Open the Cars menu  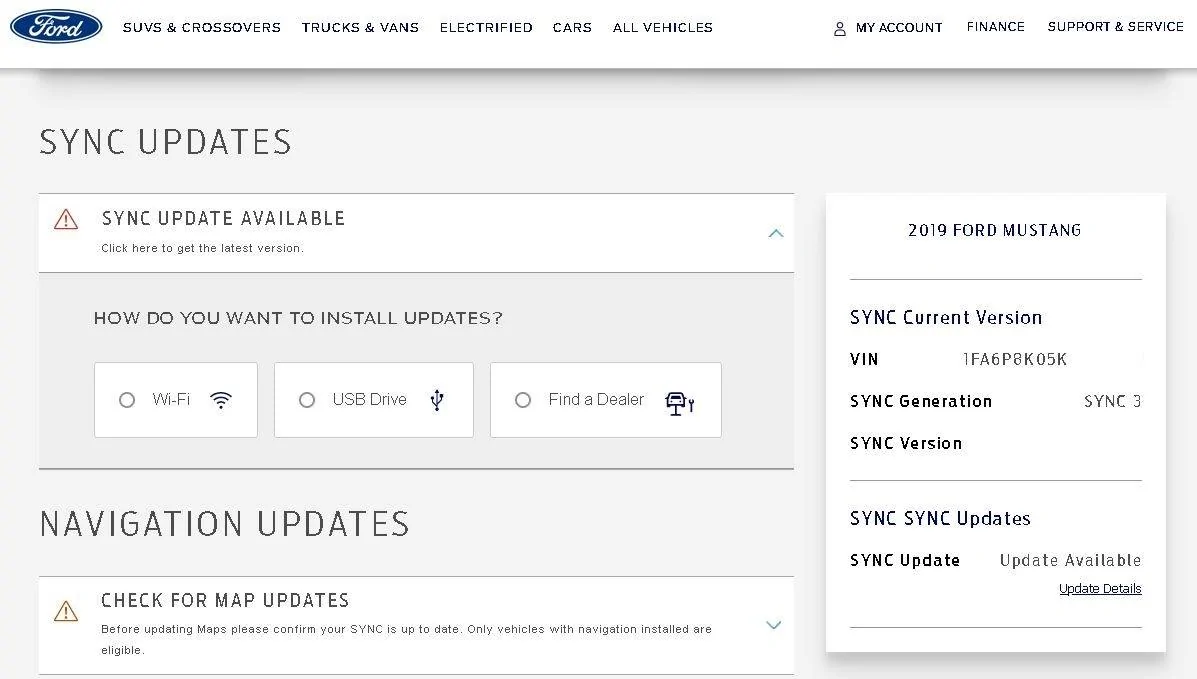click(x=573, y=27)
